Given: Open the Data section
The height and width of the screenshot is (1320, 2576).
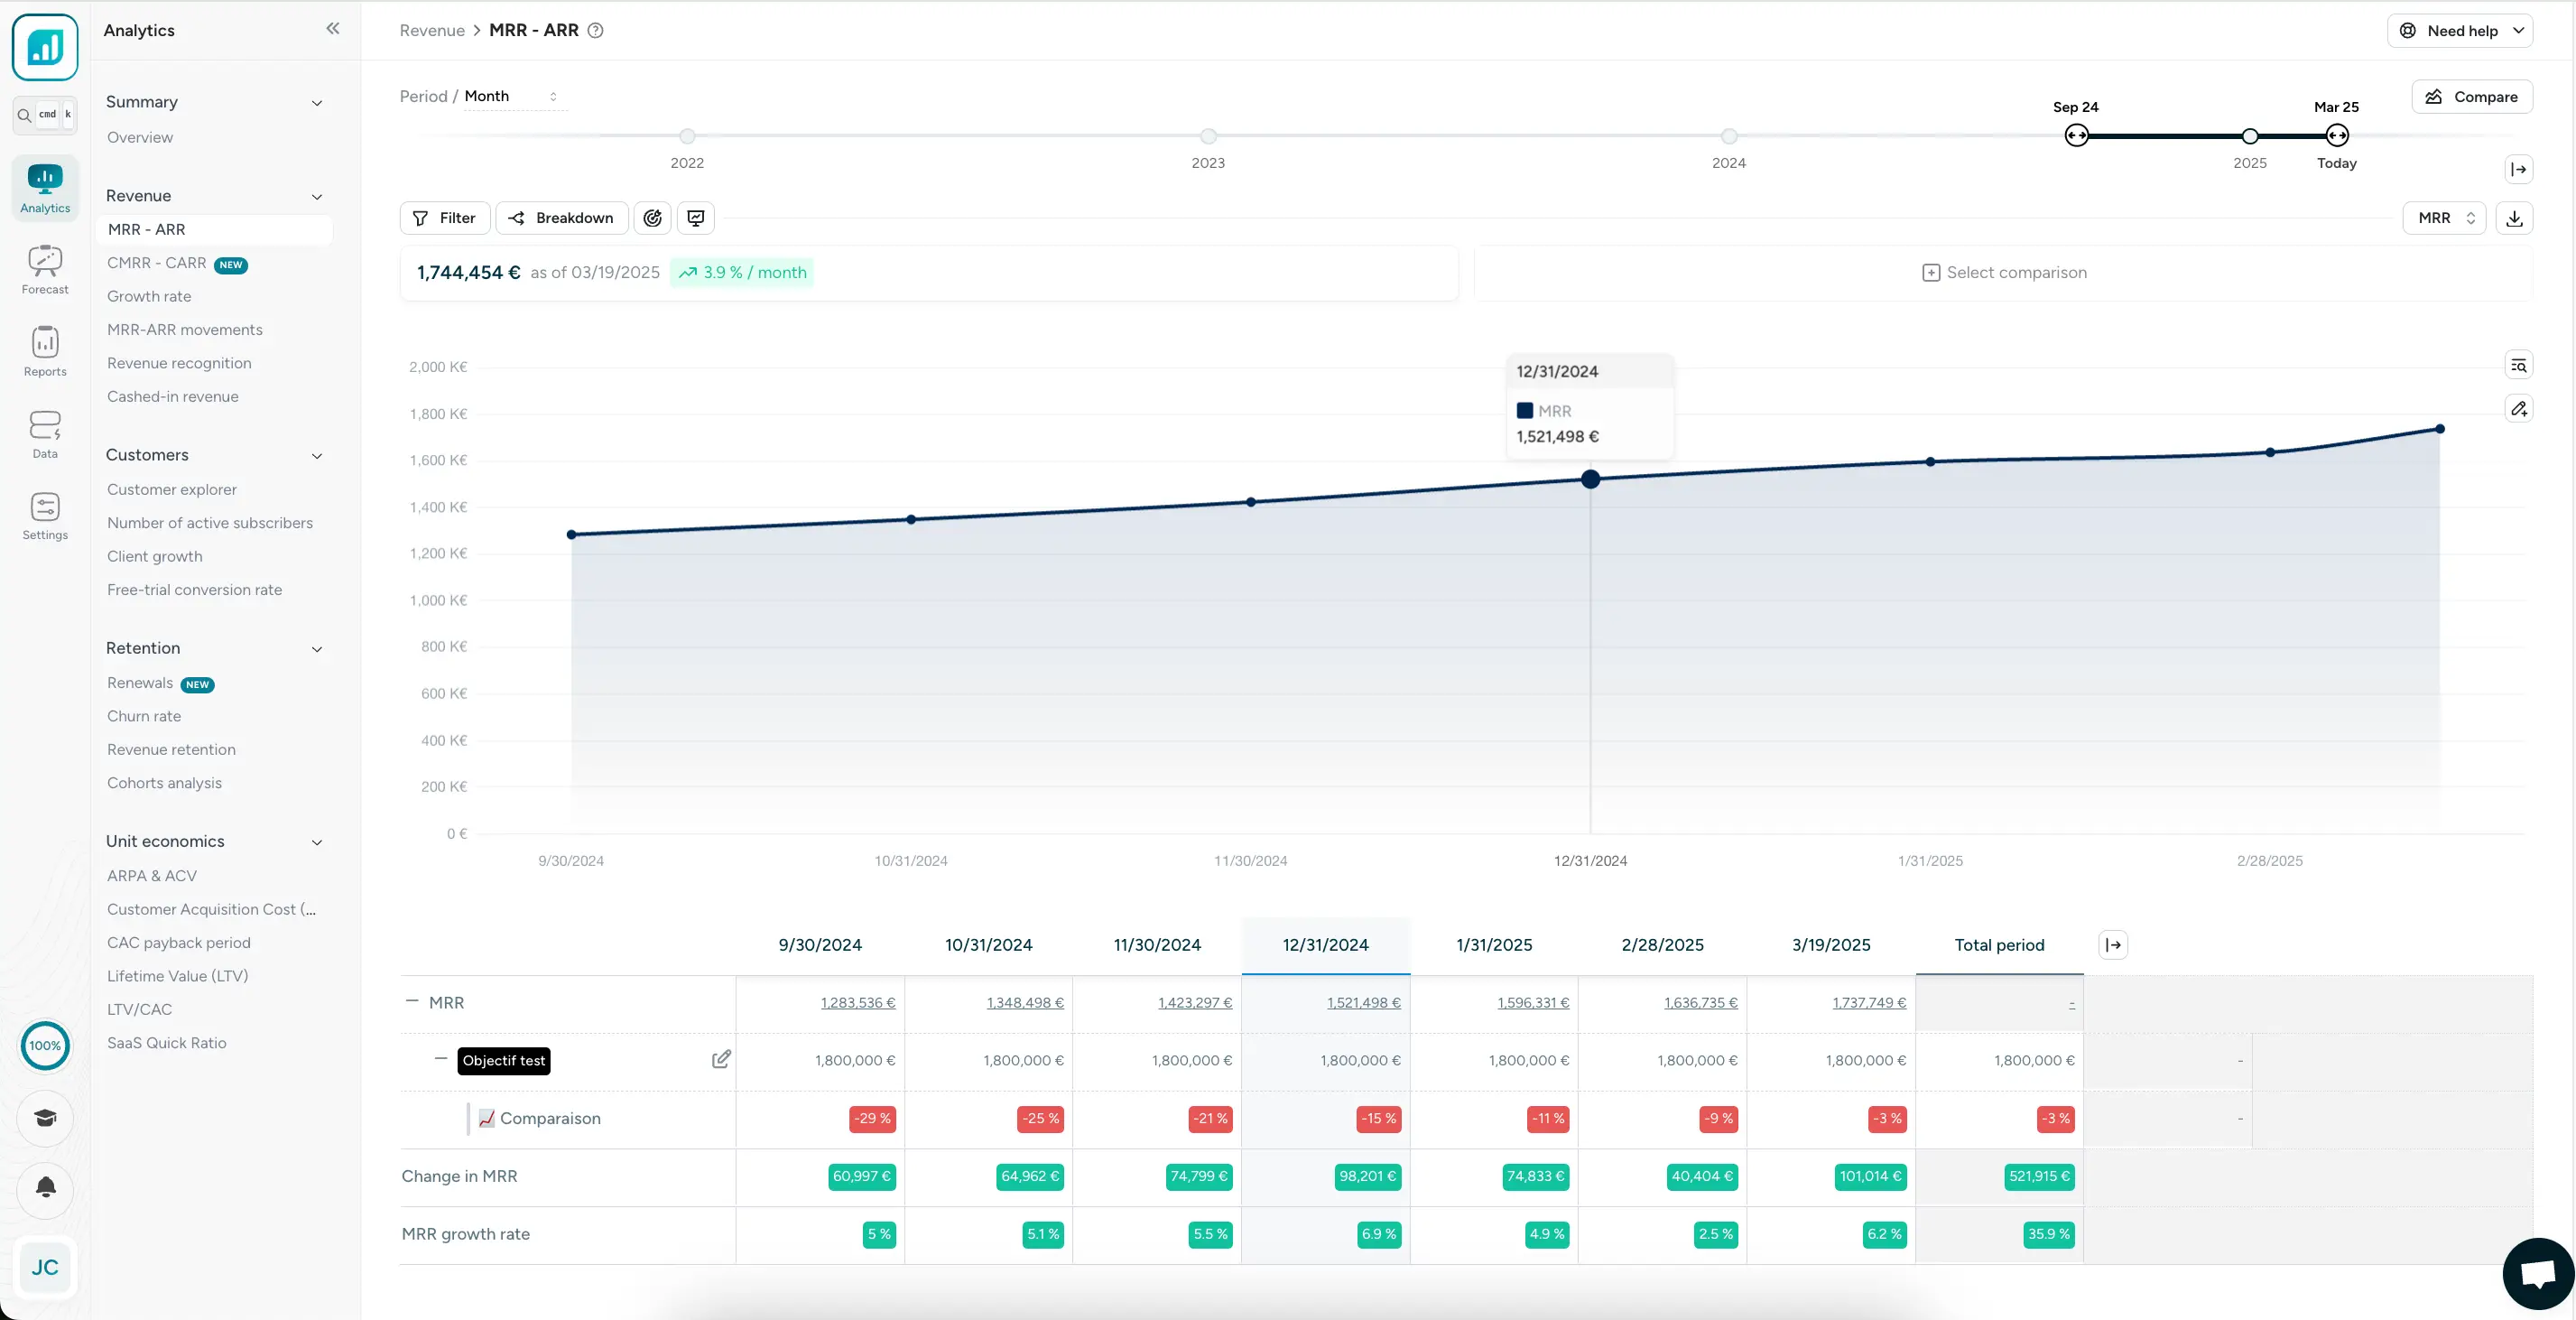Looking at the screenshot, I should pos(45,434).
